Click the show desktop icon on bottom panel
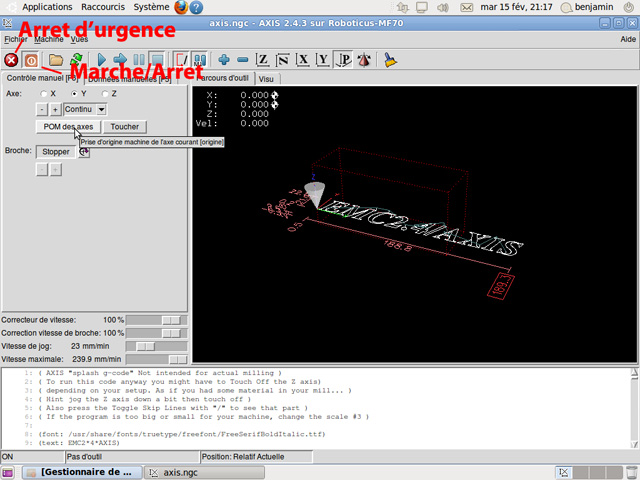640x480 pixels. point(7,473)
